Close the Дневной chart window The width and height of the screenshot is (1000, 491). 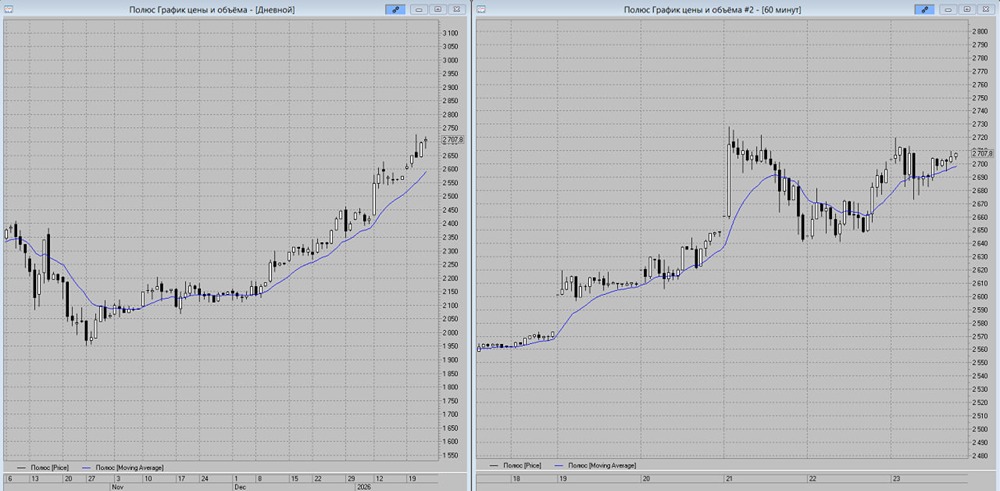[x=456, y=10]
